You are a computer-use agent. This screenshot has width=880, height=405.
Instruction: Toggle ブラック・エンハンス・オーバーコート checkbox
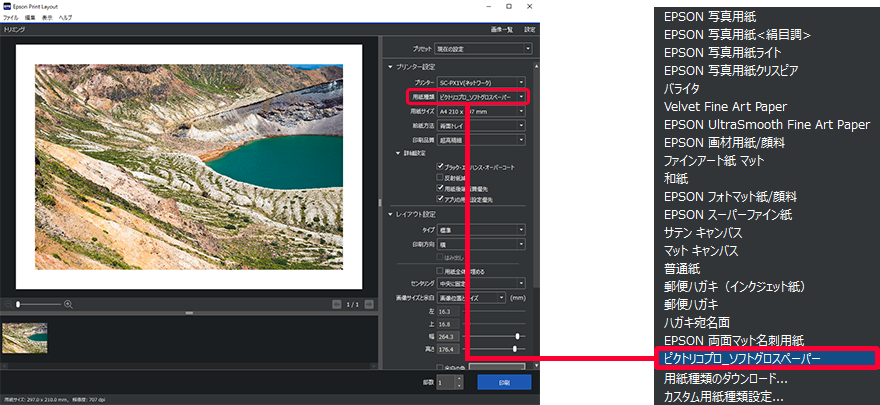440,165
